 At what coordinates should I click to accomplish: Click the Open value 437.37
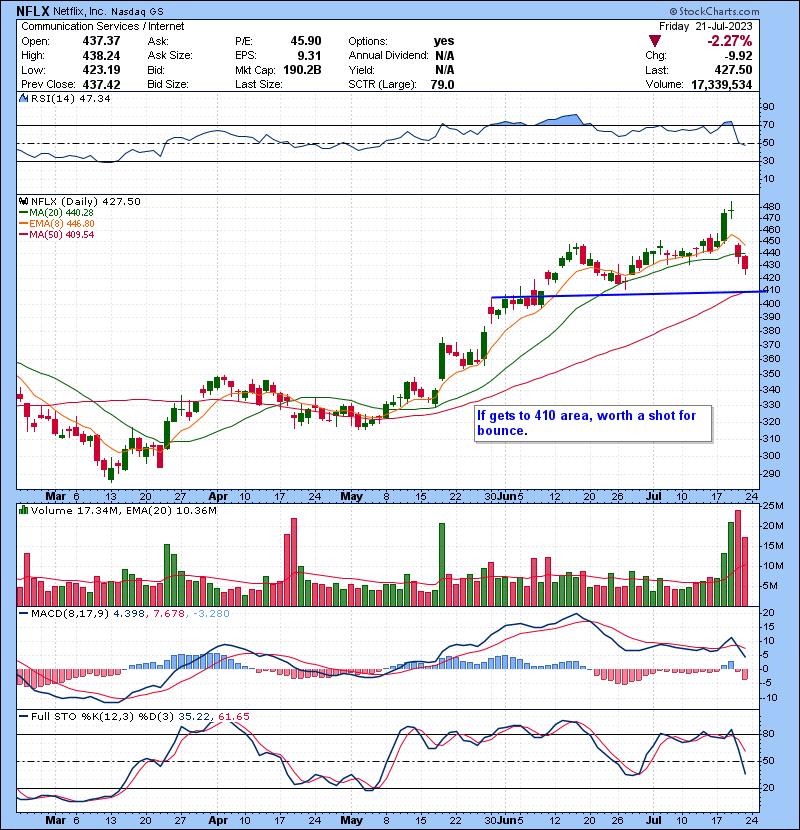(101, 41)
